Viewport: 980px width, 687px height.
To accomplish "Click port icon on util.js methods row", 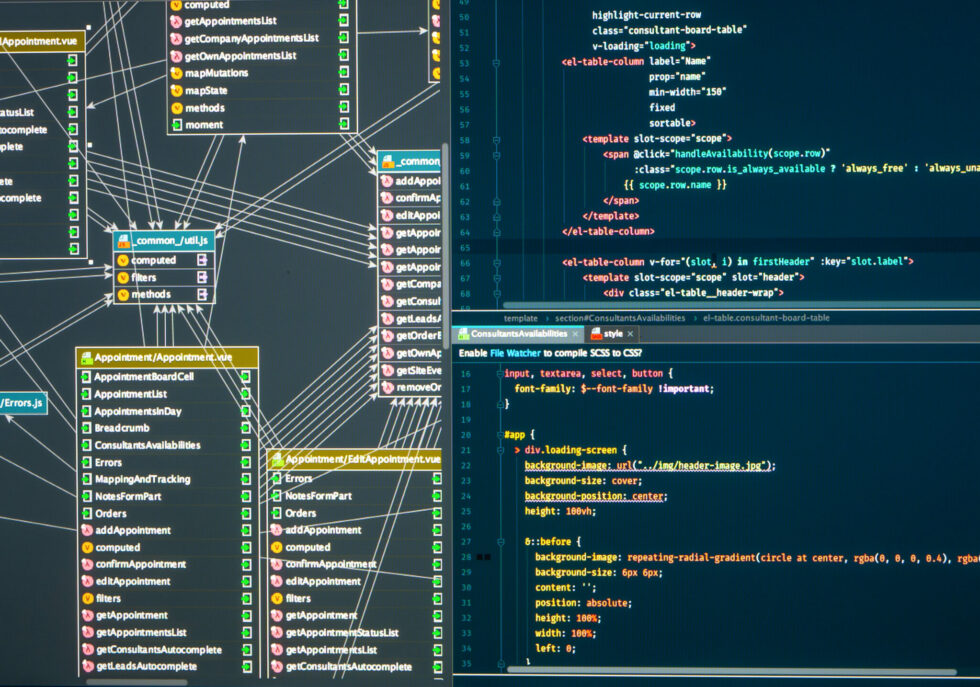I will click(202, 294).
